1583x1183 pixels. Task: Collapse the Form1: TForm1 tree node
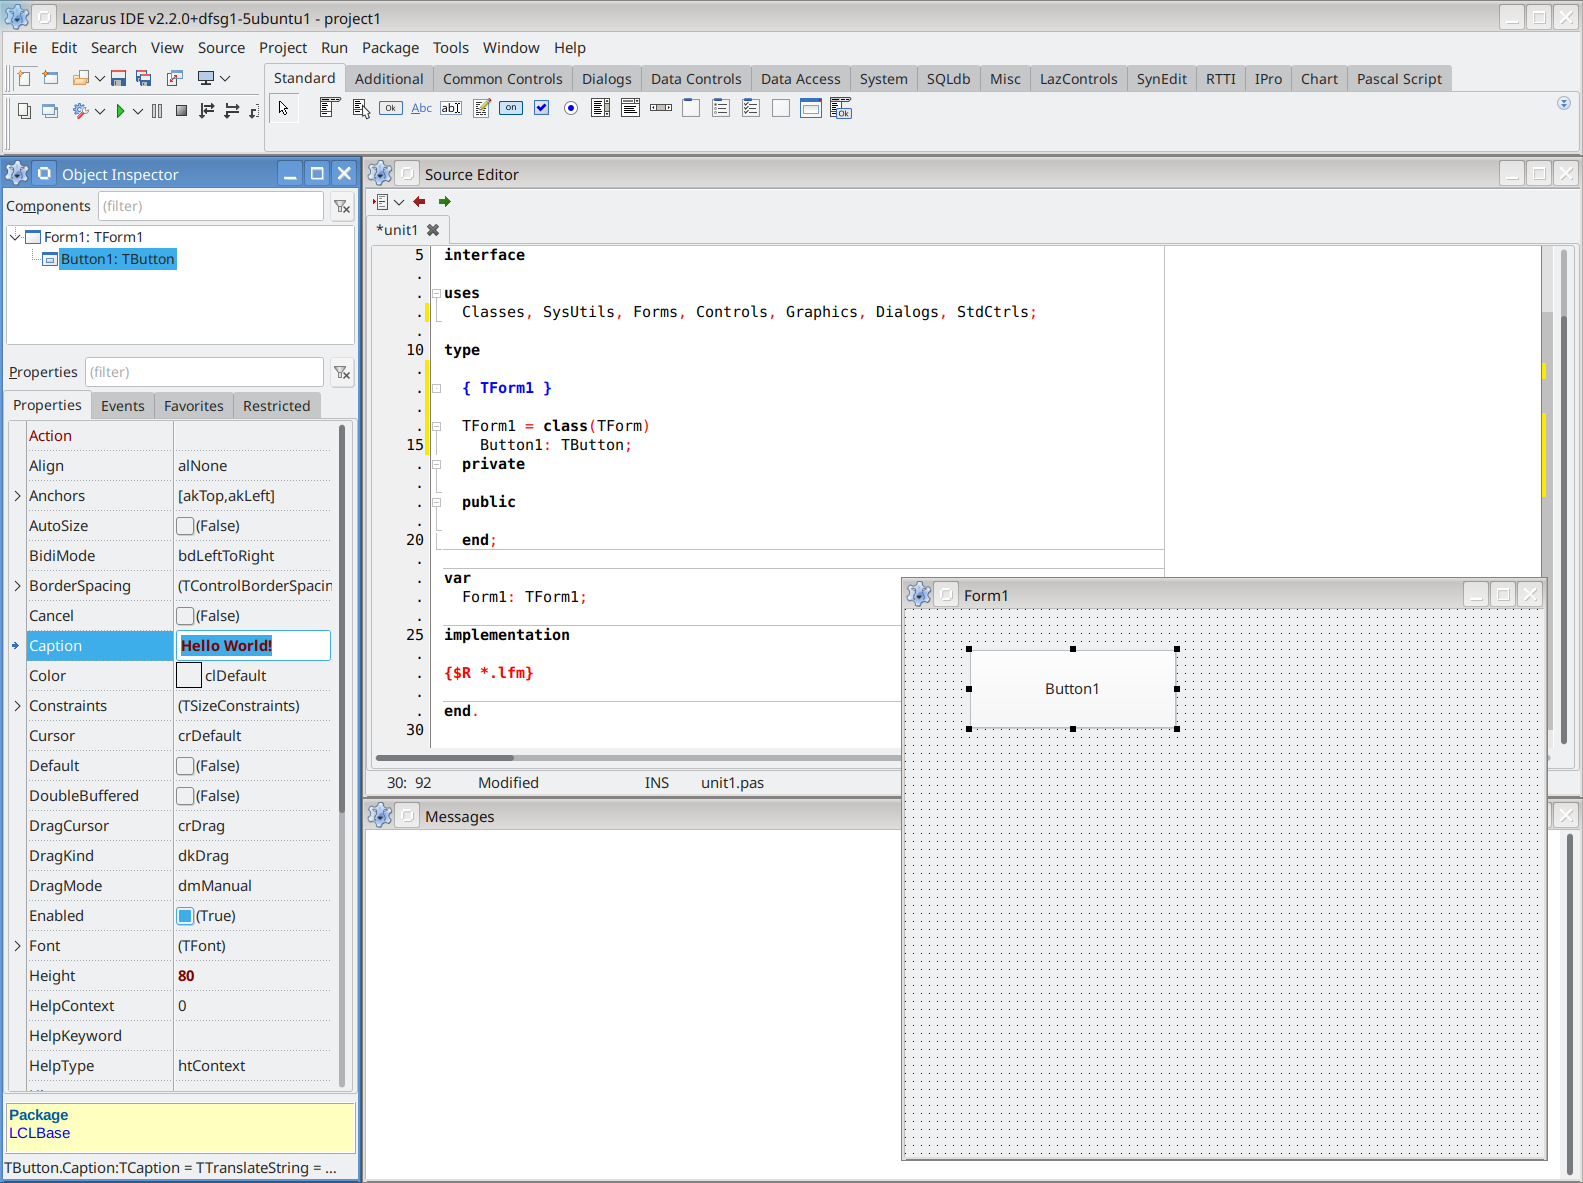pos(15,237)
